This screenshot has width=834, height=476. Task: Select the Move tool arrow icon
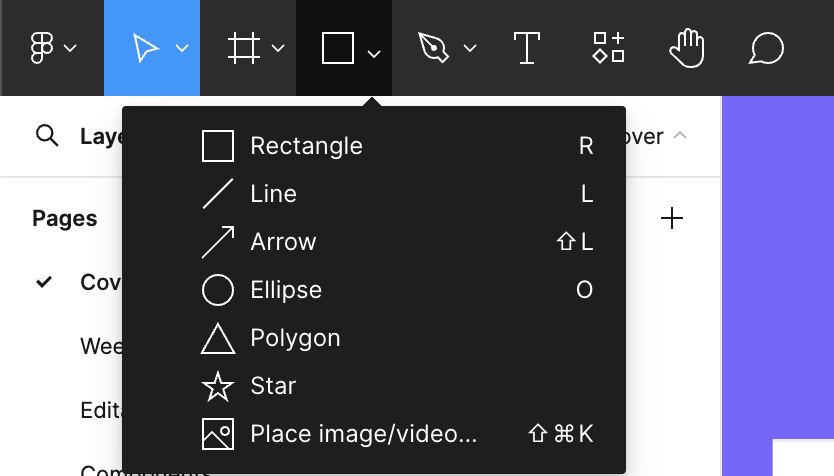point(145,48)
